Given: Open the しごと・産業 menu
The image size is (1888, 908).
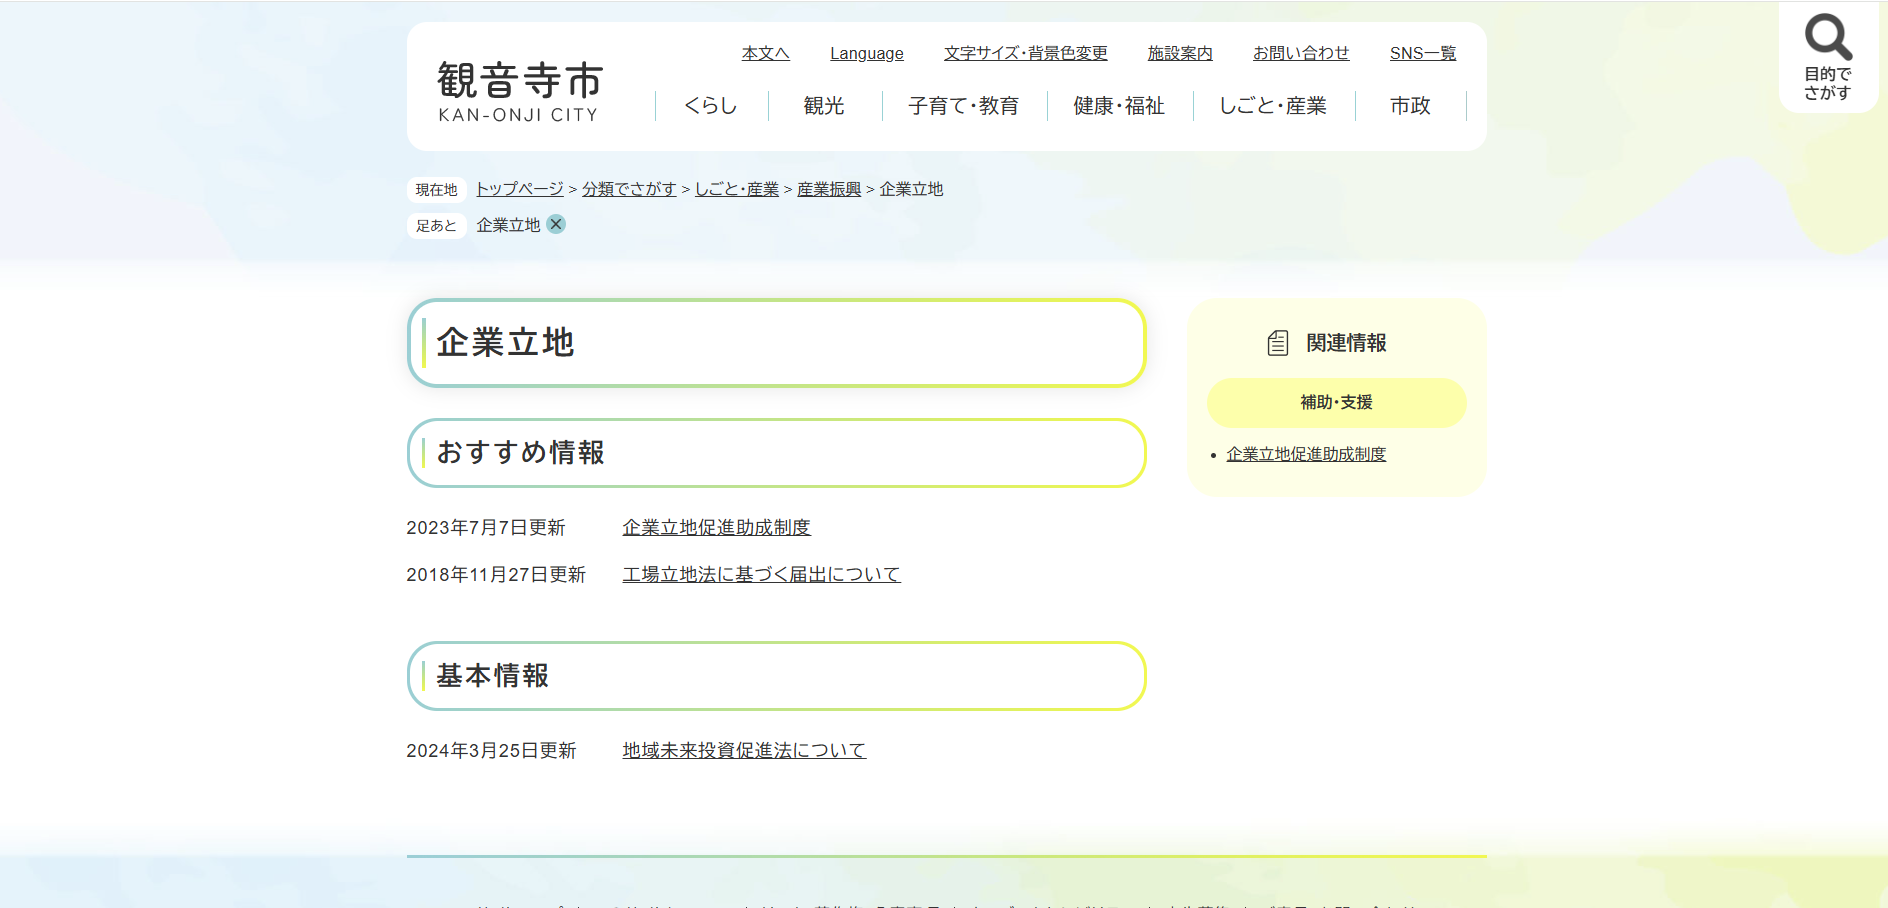Looking at the screenshot, I should 1273,106.
